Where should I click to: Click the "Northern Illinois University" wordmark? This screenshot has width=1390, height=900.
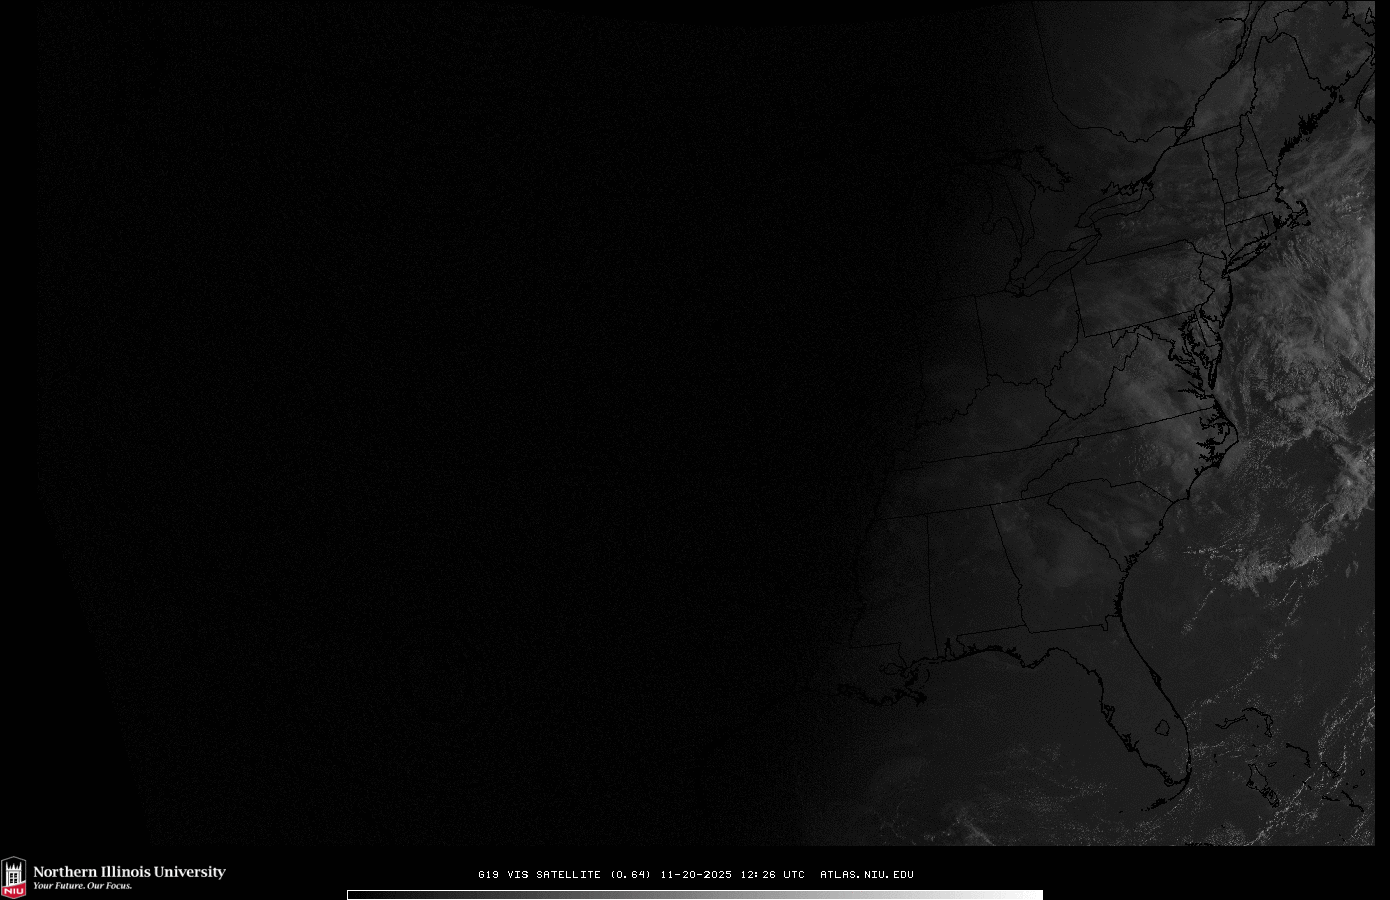click(x=129, y=872)
